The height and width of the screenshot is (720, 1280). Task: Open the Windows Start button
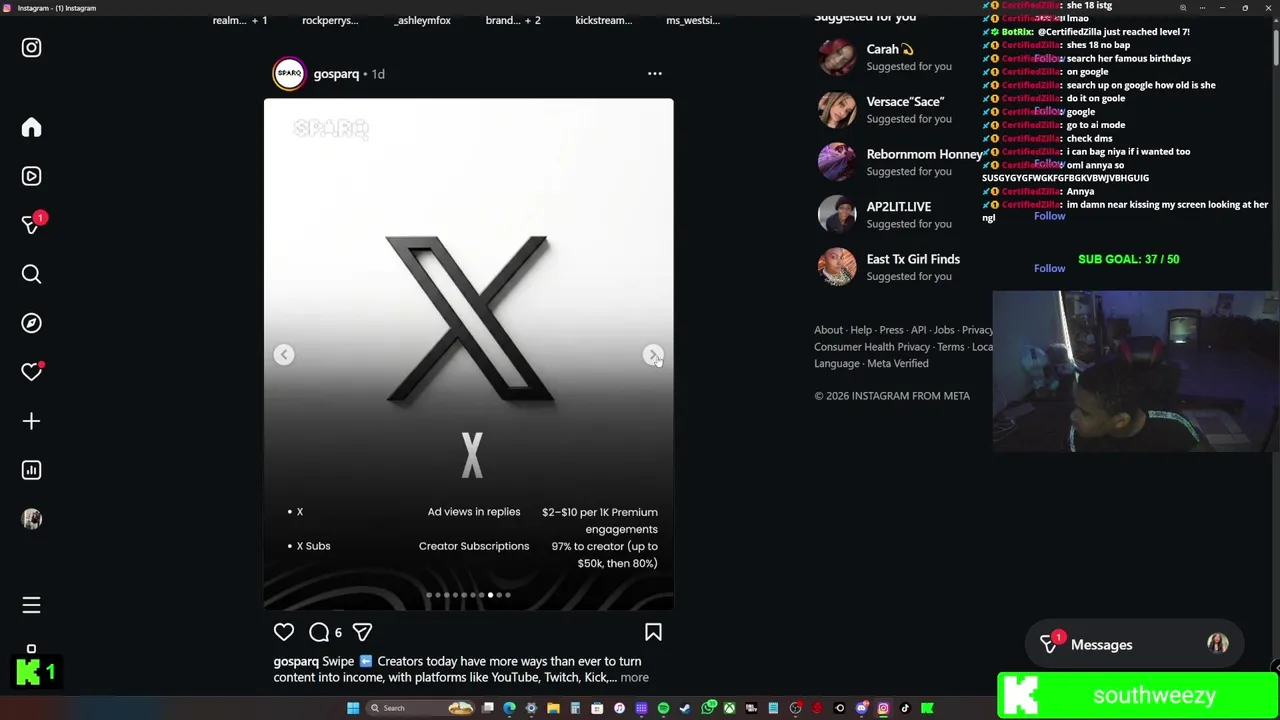click(353, 708)
